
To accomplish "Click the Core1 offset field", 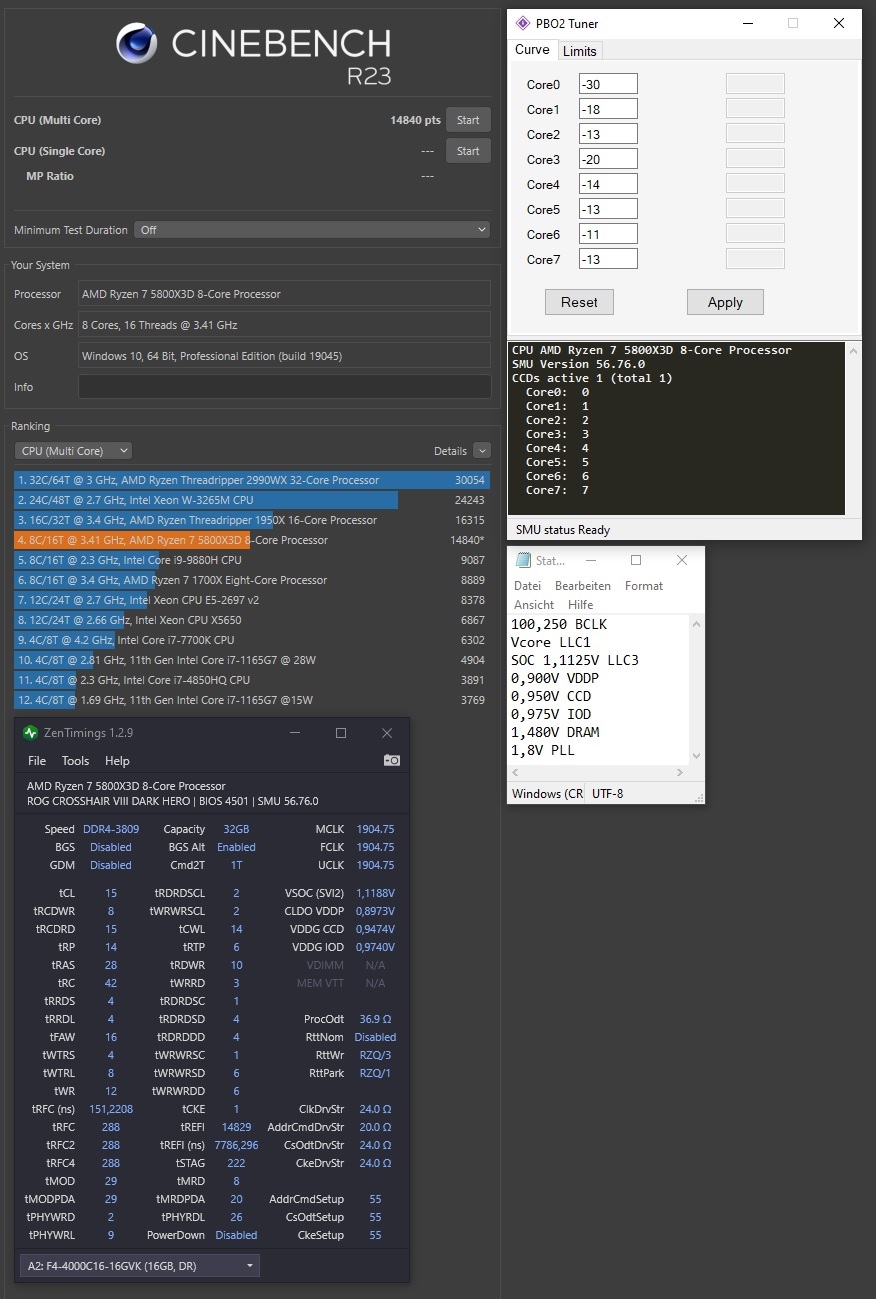I will tap(607, 109).
